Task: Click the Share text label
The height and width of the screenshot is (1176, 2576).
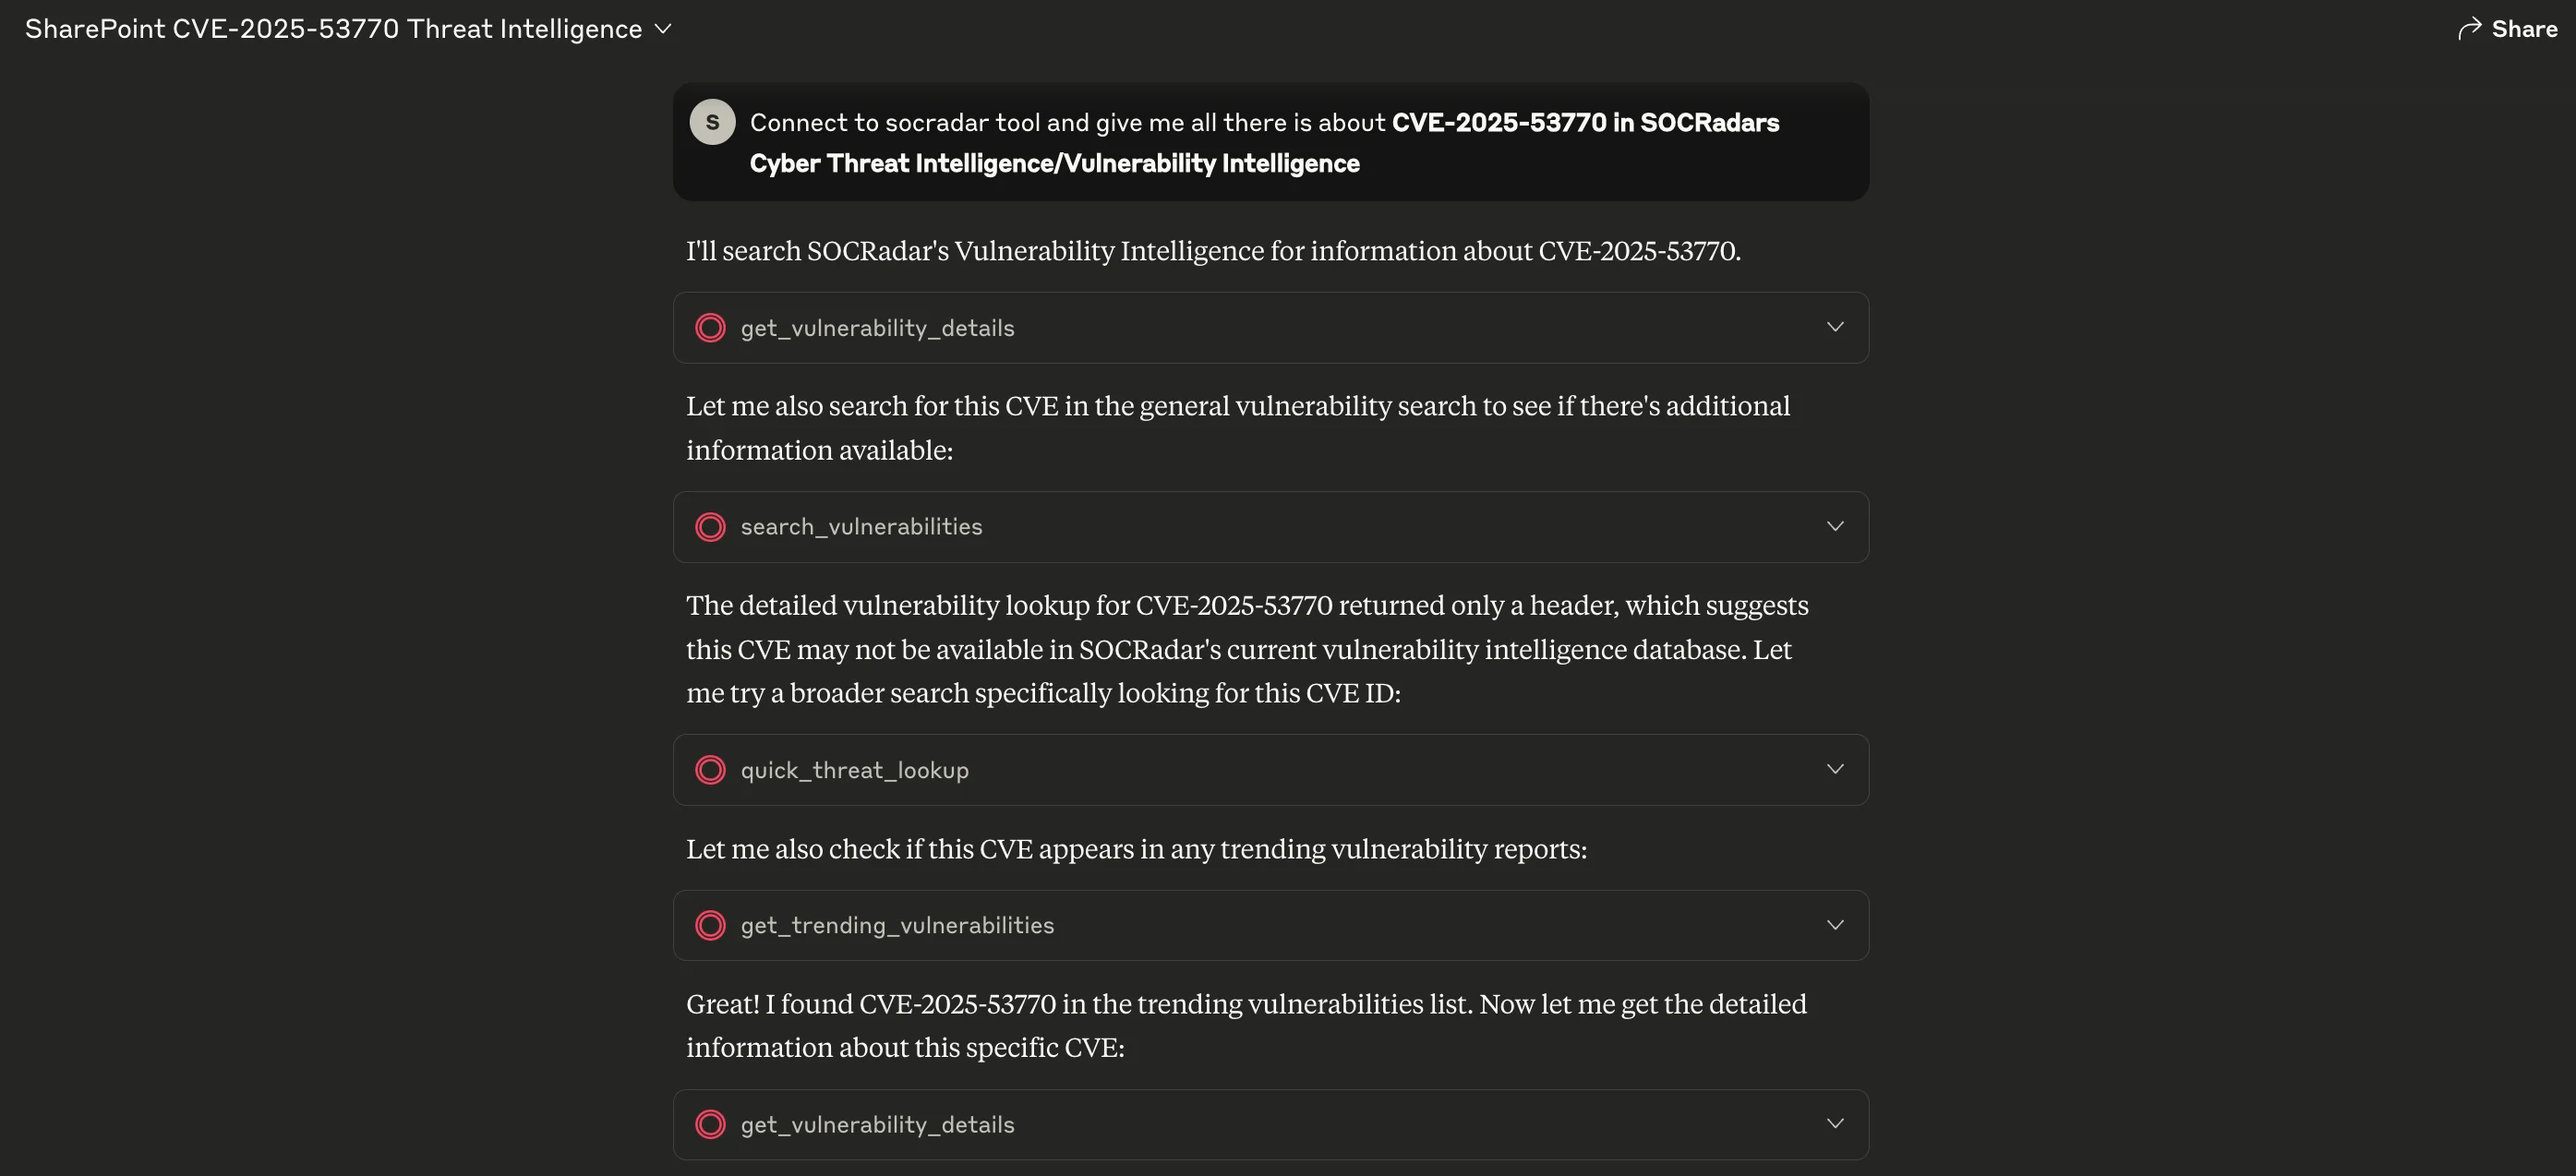Action: (x=2524, y=29)
